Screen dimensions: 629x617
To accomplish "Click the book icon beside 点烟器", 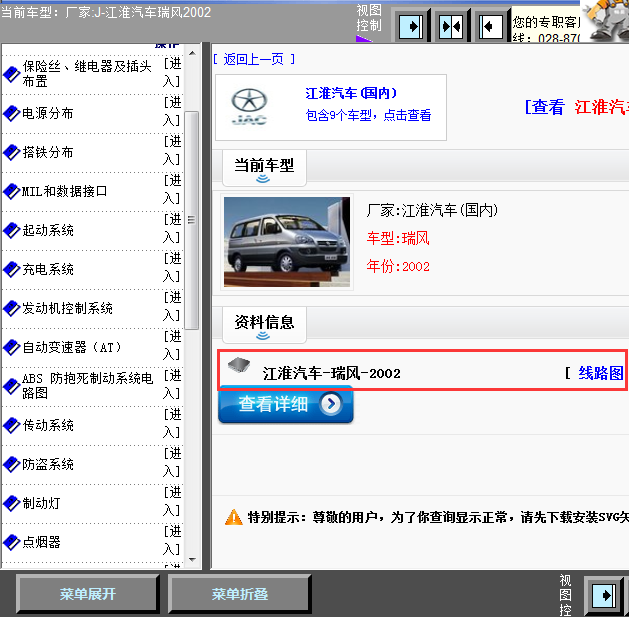I will pos(11,542).
